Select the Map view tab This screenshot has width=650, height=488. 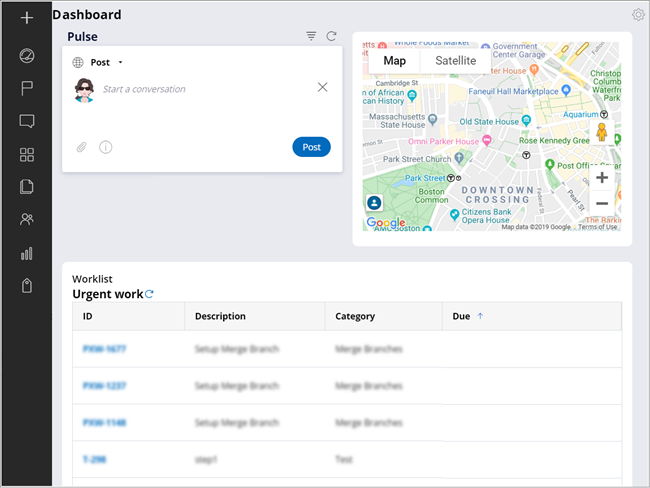tap(395, 61)
